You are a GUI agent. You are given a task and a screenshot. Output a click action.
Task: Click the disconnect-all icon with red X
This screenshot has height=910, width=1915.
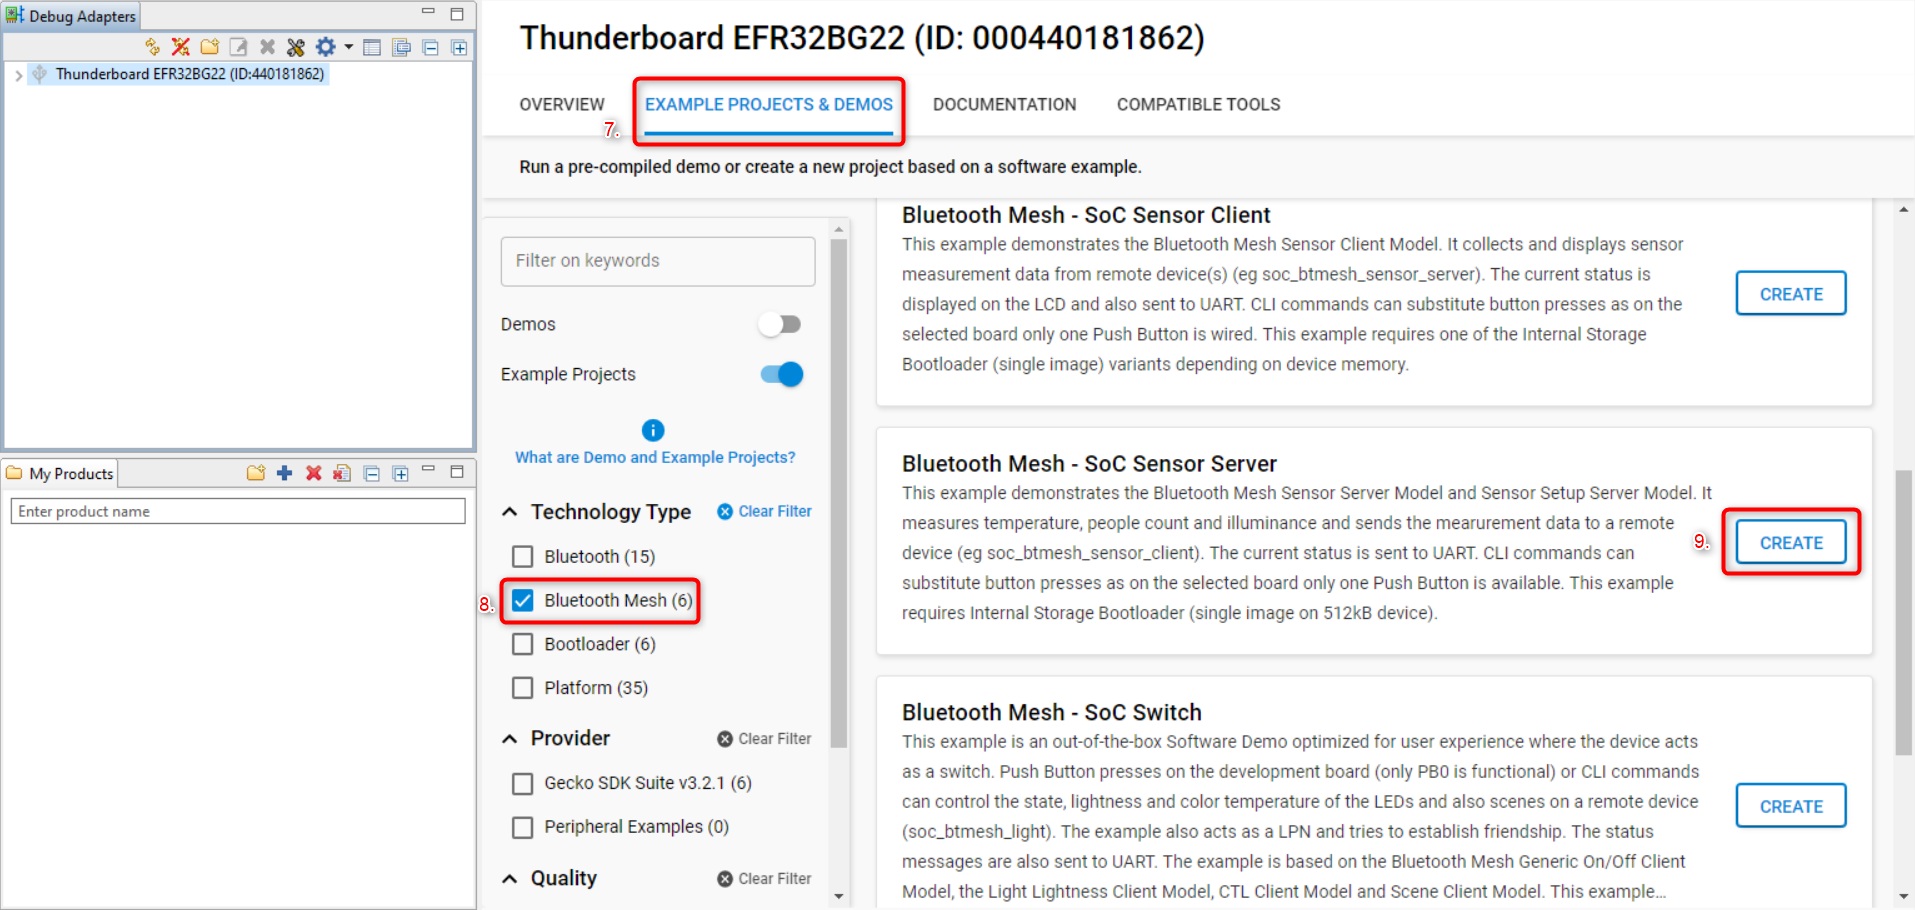(x=181, y=47)
